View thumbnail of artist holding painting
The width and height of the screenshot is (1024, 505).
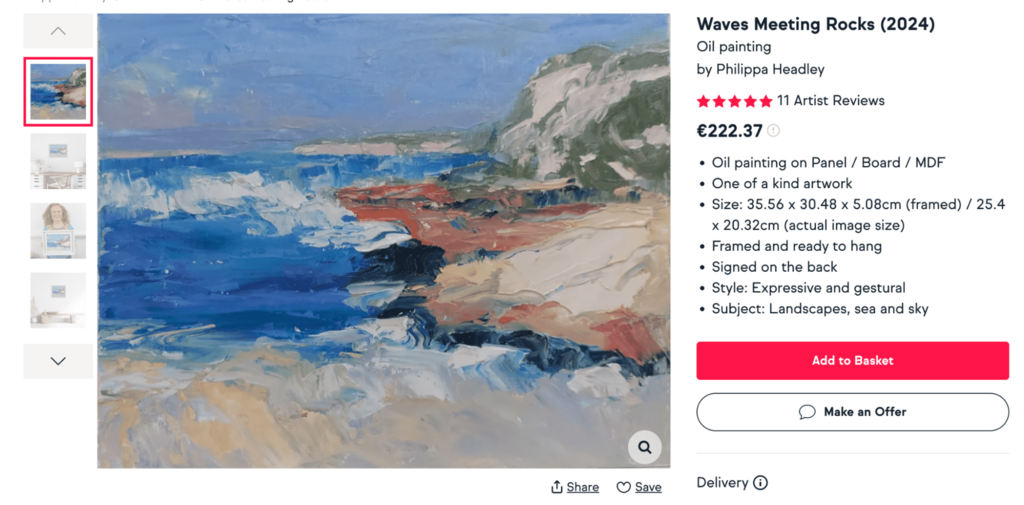[58, 230]
